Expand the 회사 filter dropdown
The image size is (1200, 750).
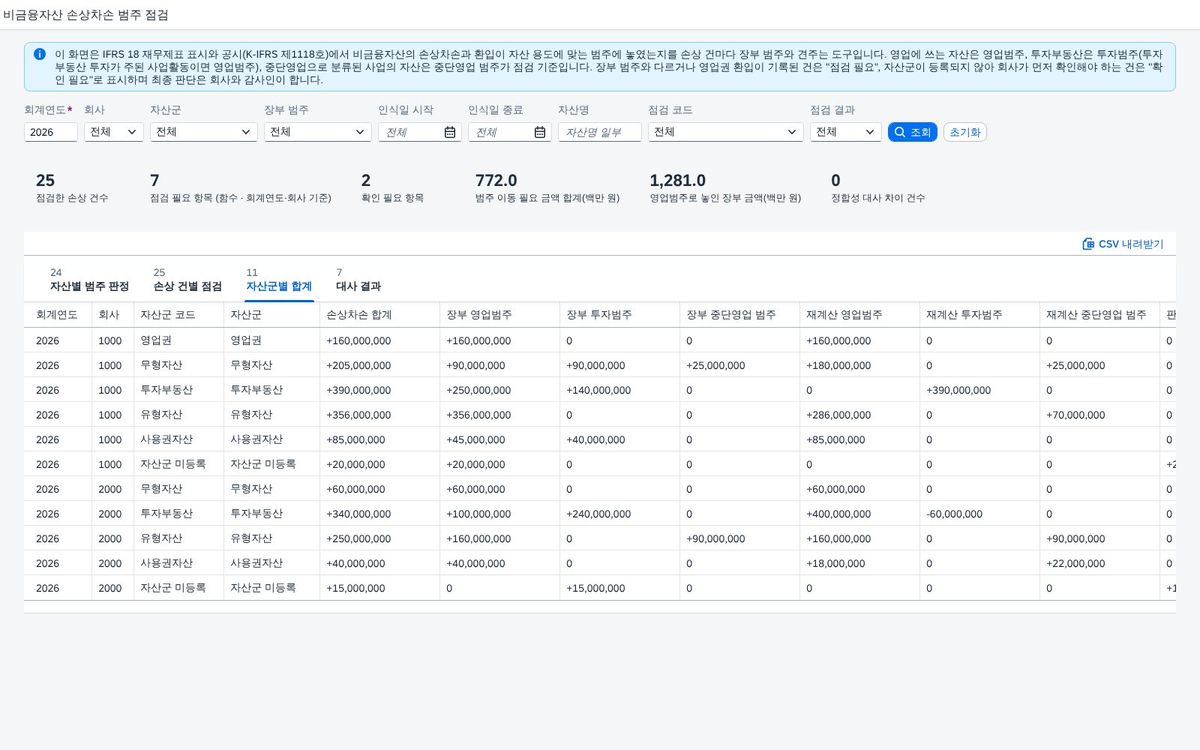coord(114,132)
